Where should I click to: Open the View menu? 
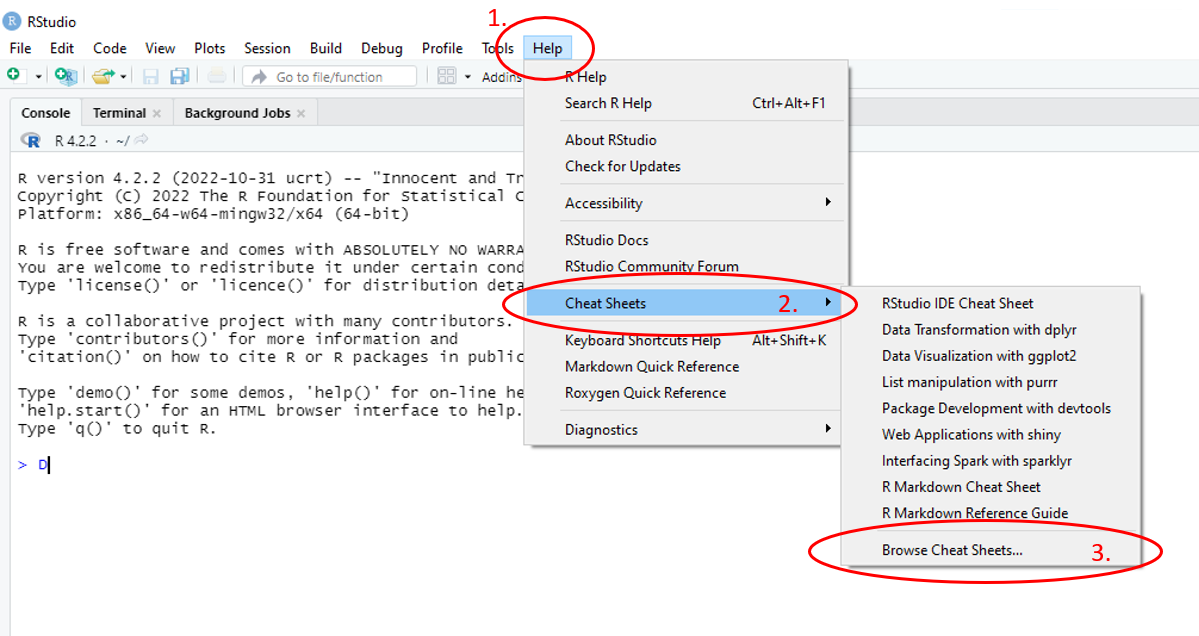point(160,48)
